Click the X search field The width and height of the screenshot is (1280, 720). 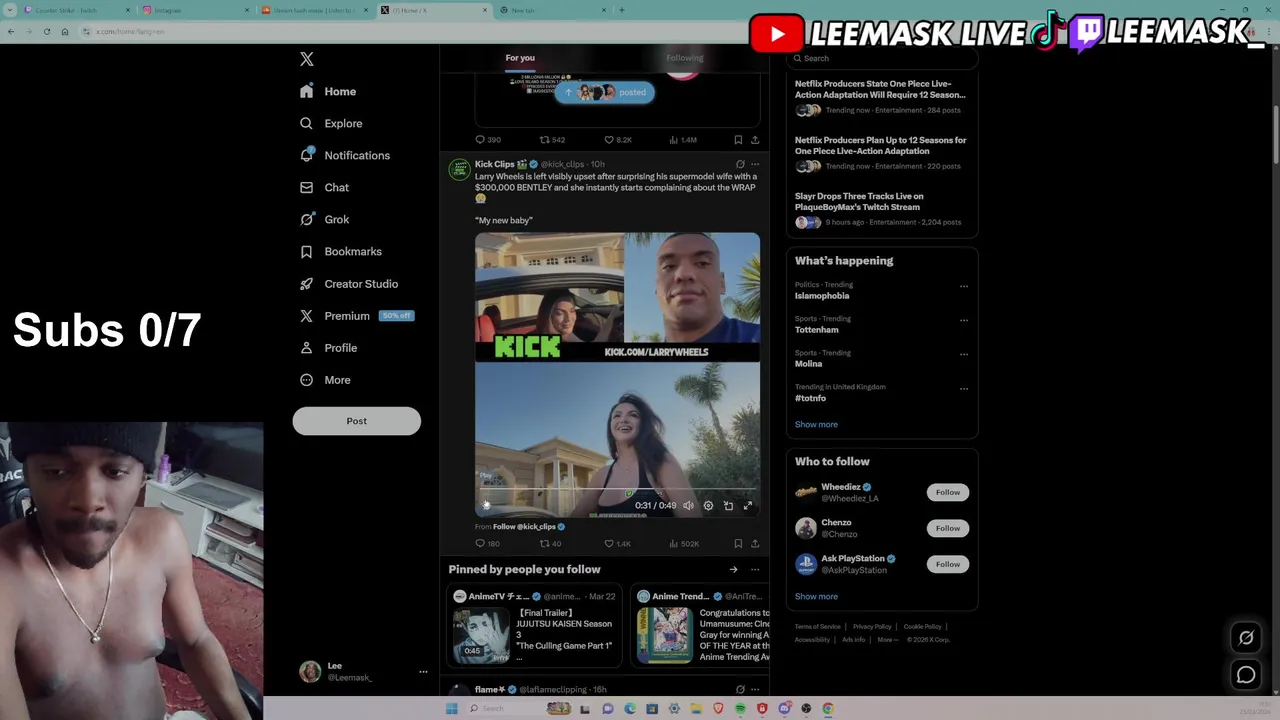tap(882, 58)
